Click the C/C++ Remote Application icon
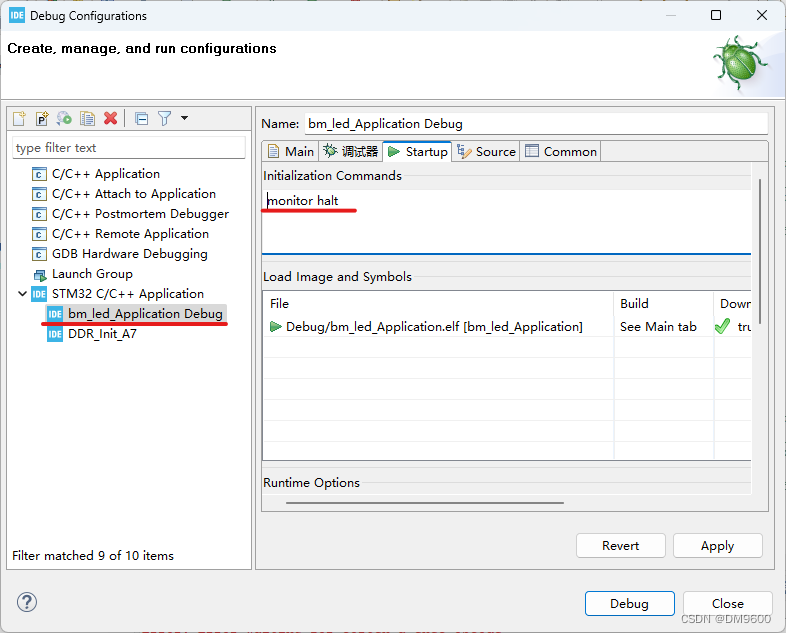786x633 pixels. tap(39, 235)
